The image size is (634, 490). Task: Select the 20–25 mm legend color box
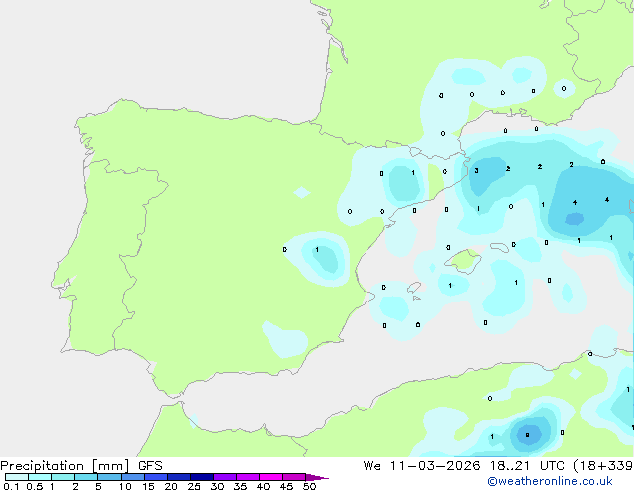pos(179,477)
